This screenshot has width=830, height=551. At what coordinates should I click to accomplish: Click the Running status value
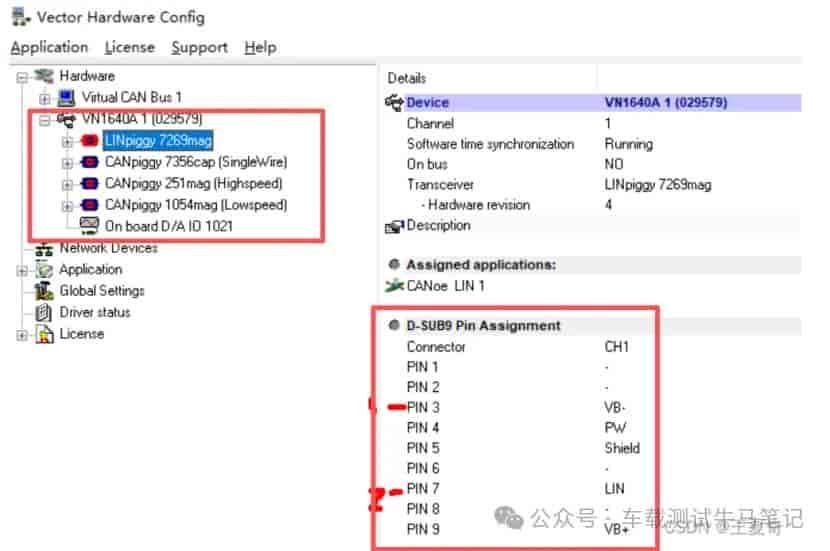point(629,144)
